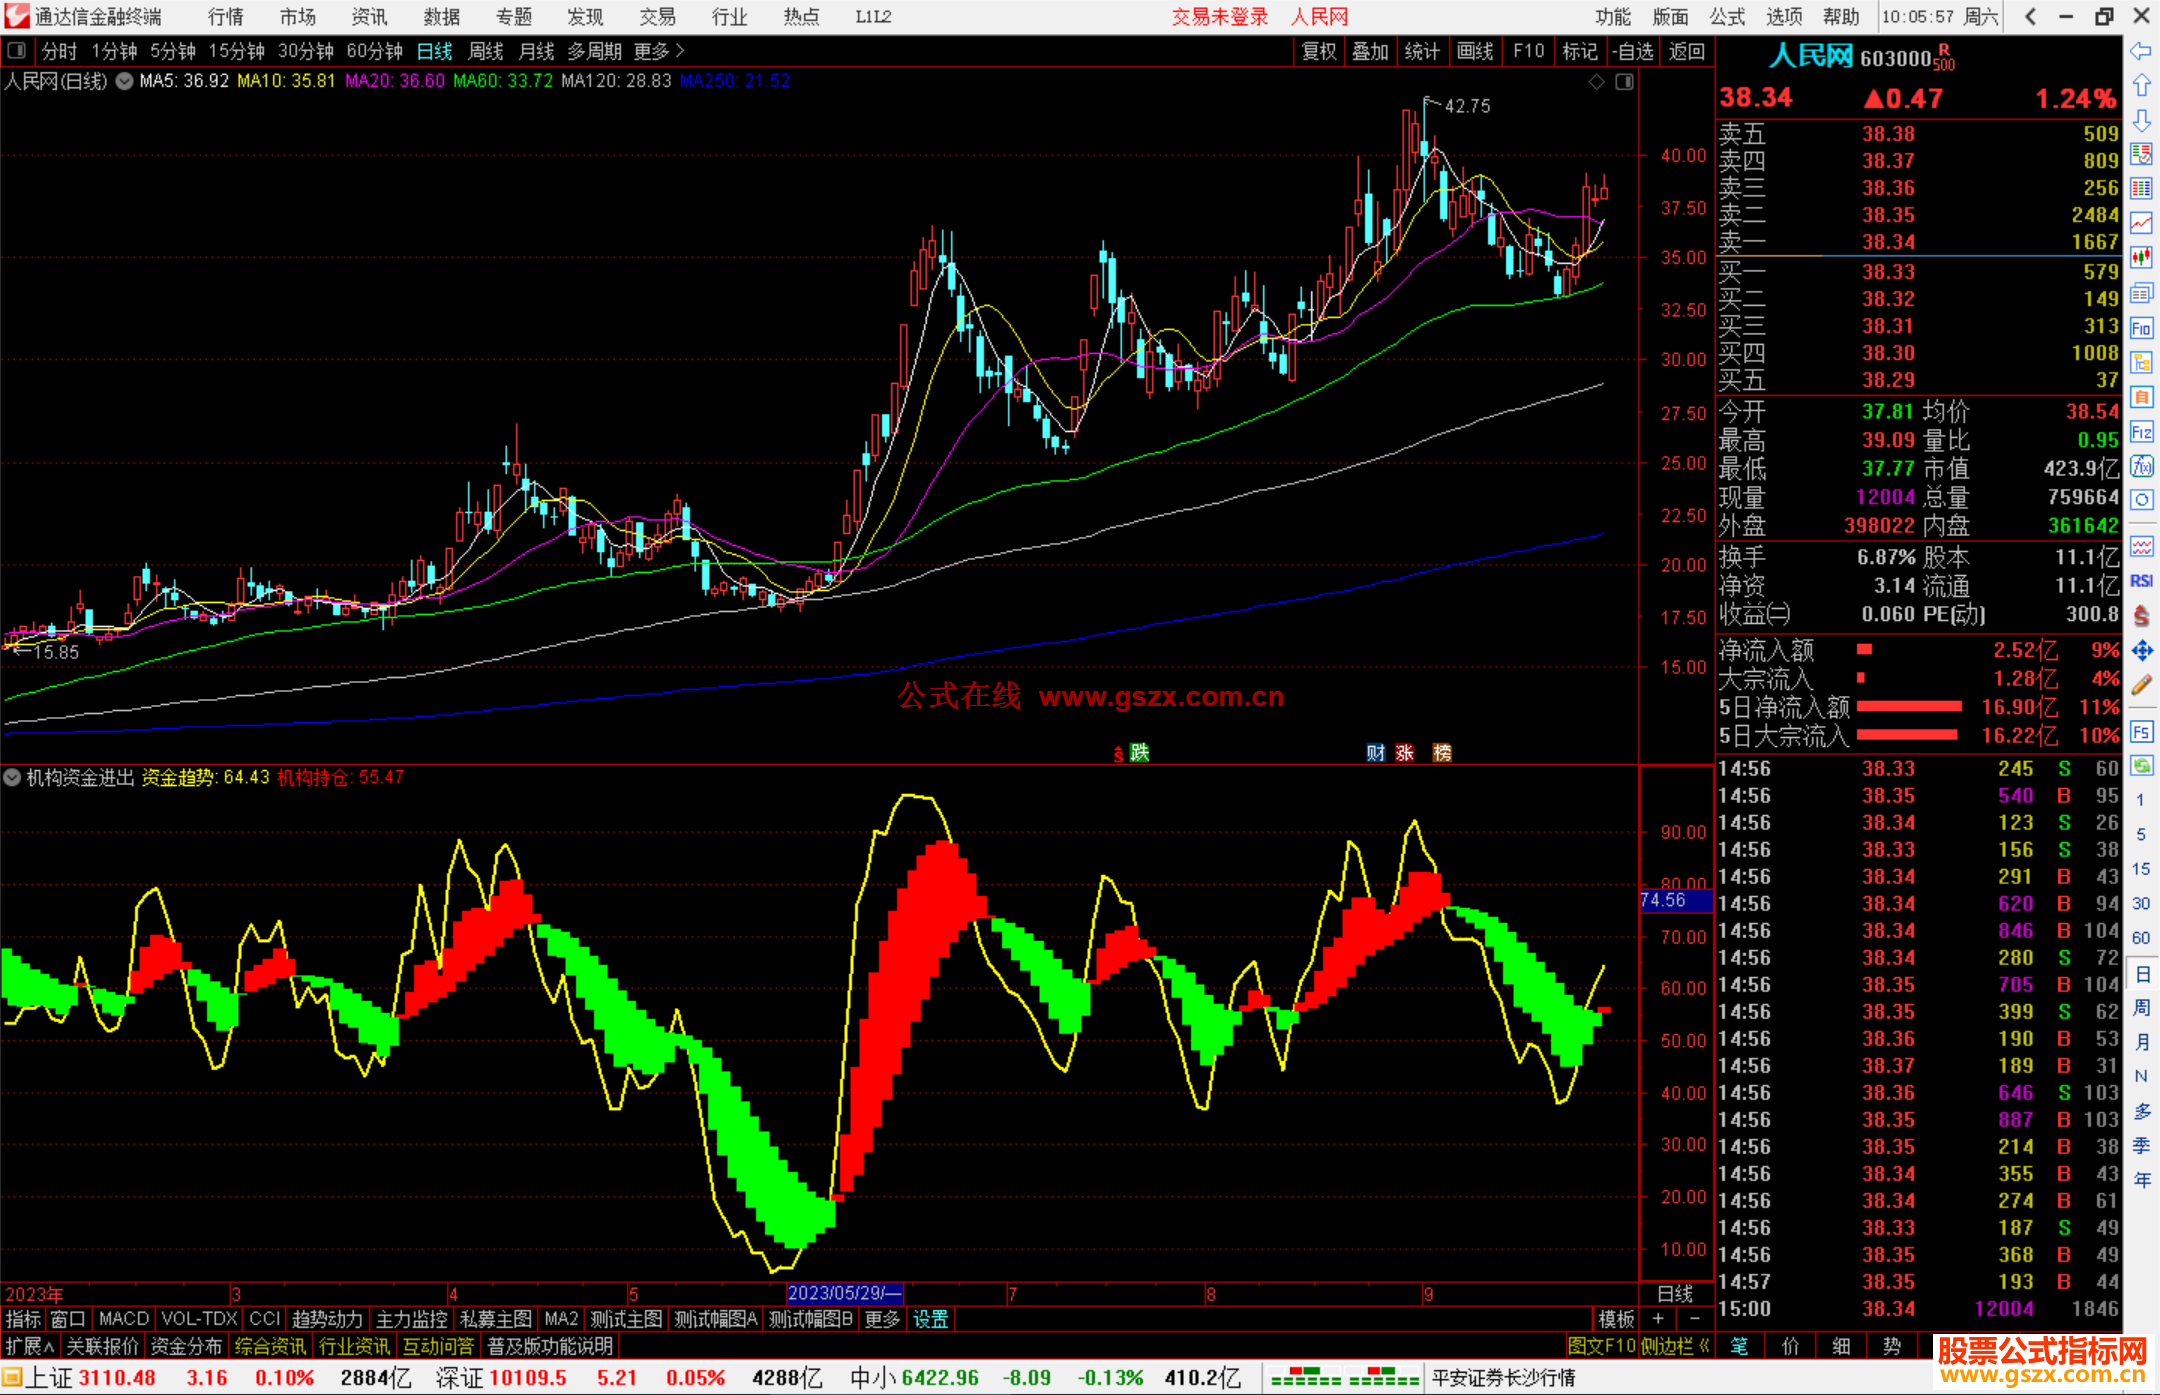The width and height of the screenshot is (2160, 1395).
Task: Switch to the MACD indicator tab
Action: [x=124, y=1319]
